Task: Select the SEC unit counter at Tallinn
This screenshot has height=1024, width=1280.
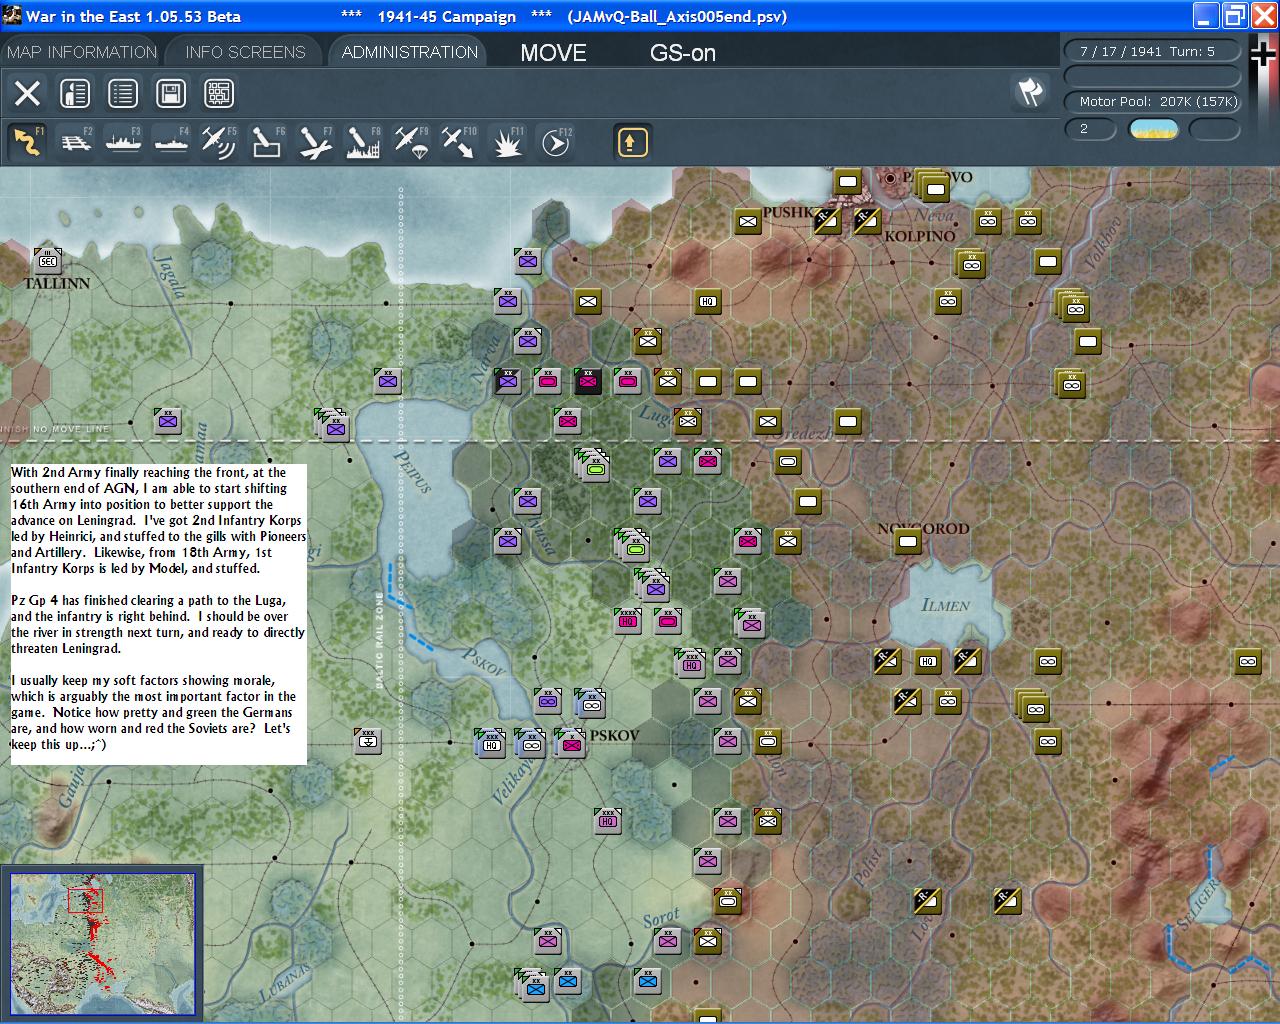Action: click(47, 260)
